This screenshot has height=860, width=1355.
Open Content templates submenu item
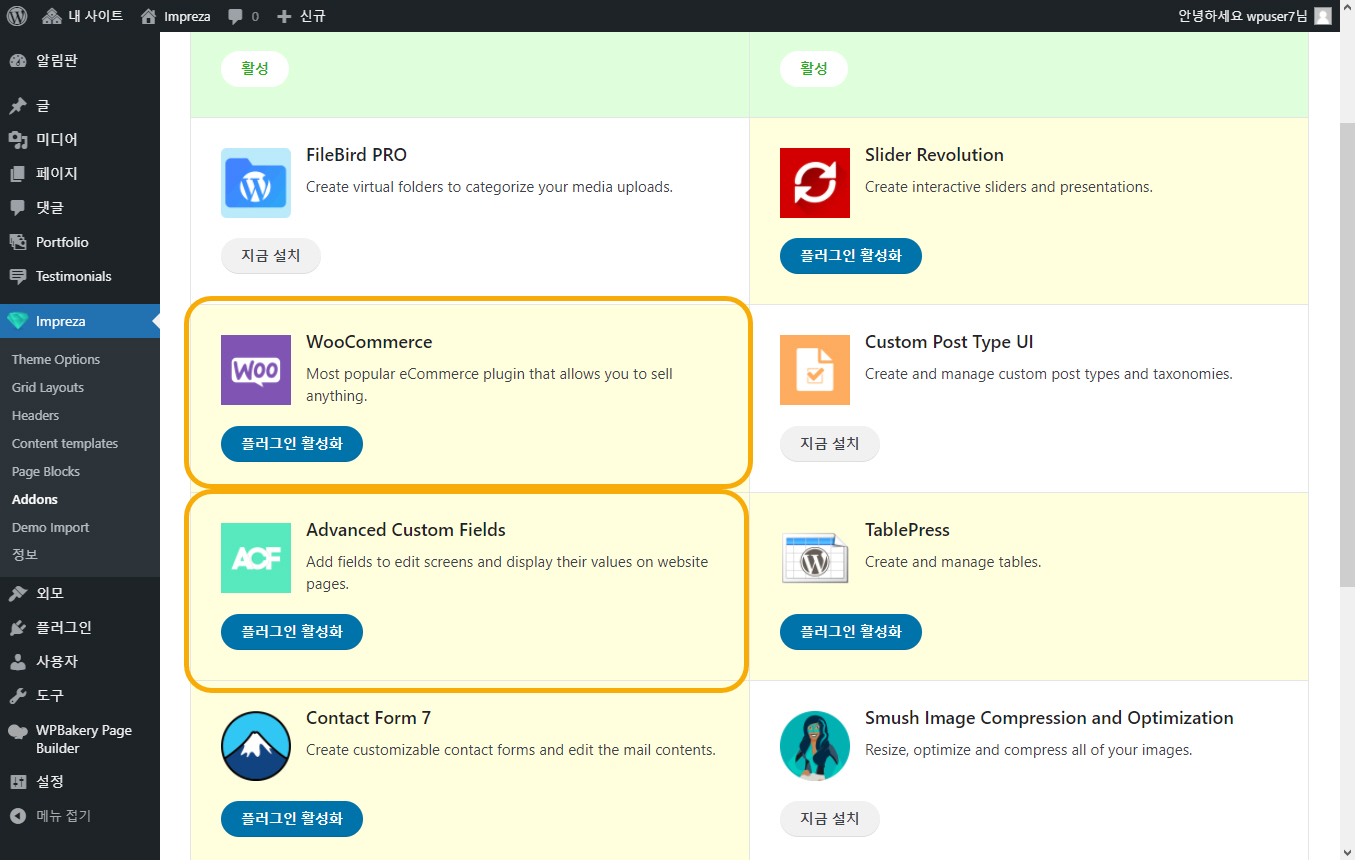point(65,444)
